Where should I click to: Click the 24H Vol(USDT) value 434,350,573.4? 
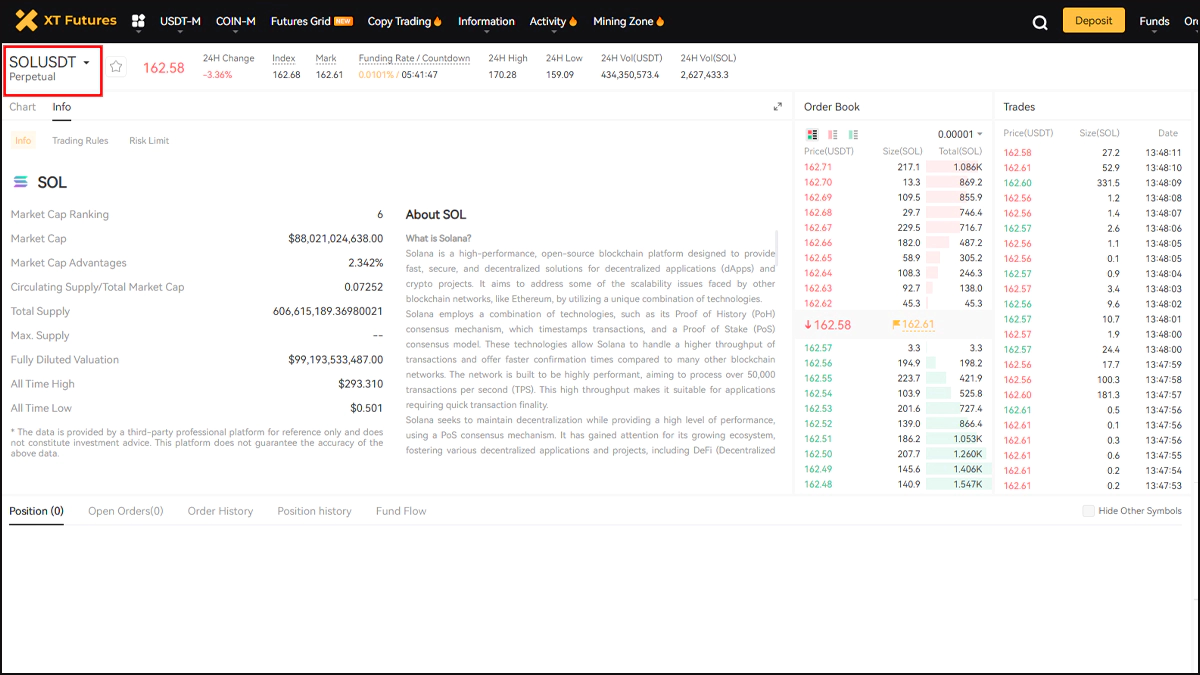coord(630,75)
